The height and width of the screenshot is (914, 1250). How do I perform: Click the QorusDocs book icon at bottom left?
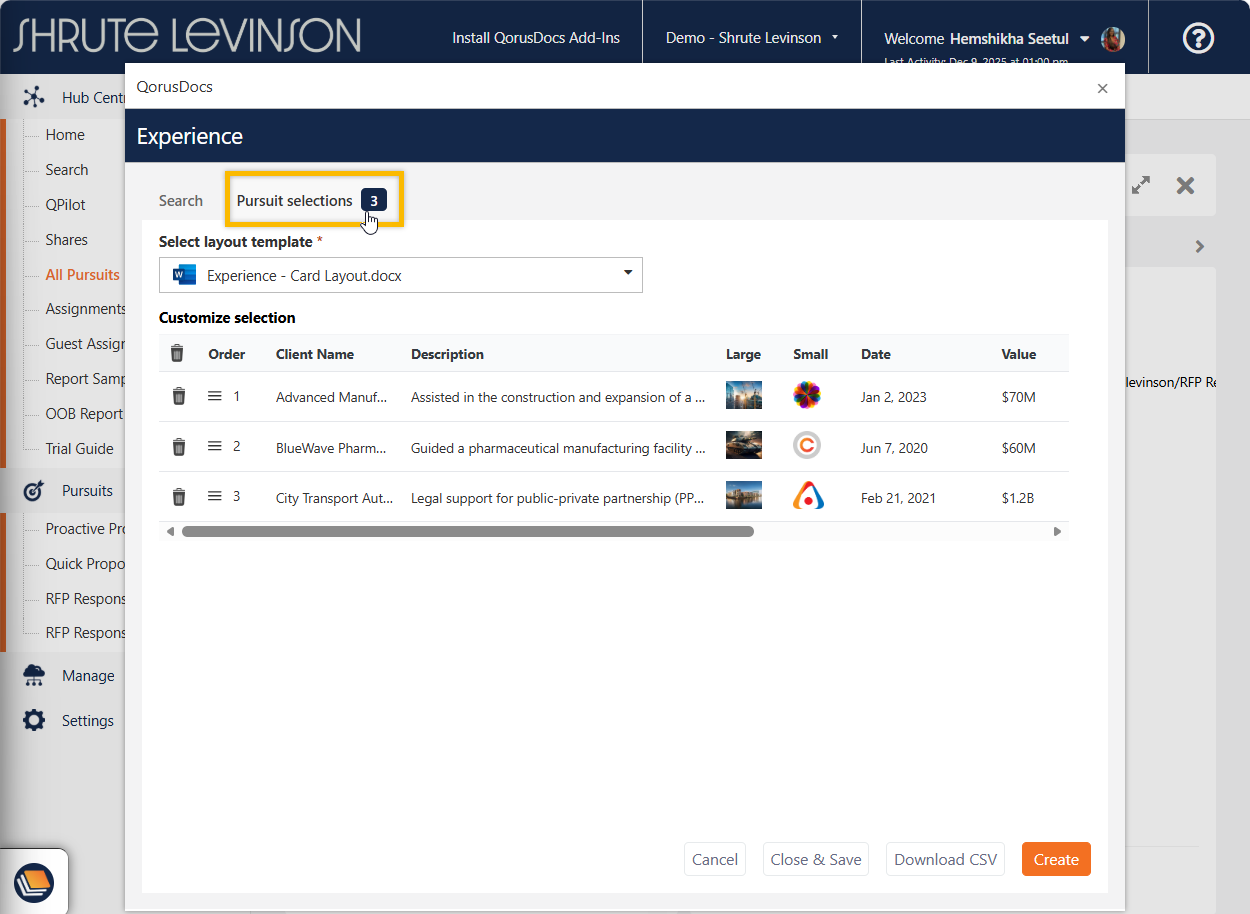pos(34,882)
